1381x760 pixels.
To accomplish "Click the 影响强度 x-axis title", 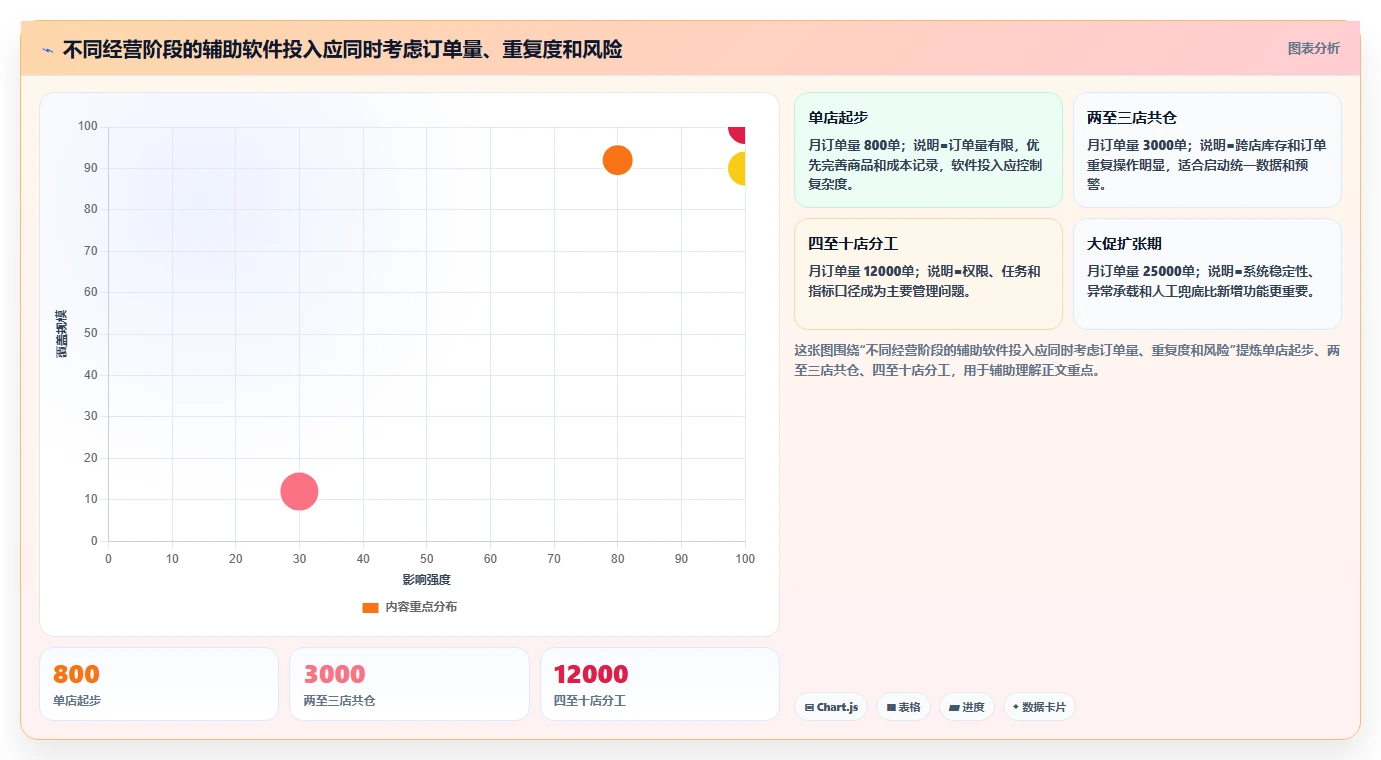I will point(427,580).
